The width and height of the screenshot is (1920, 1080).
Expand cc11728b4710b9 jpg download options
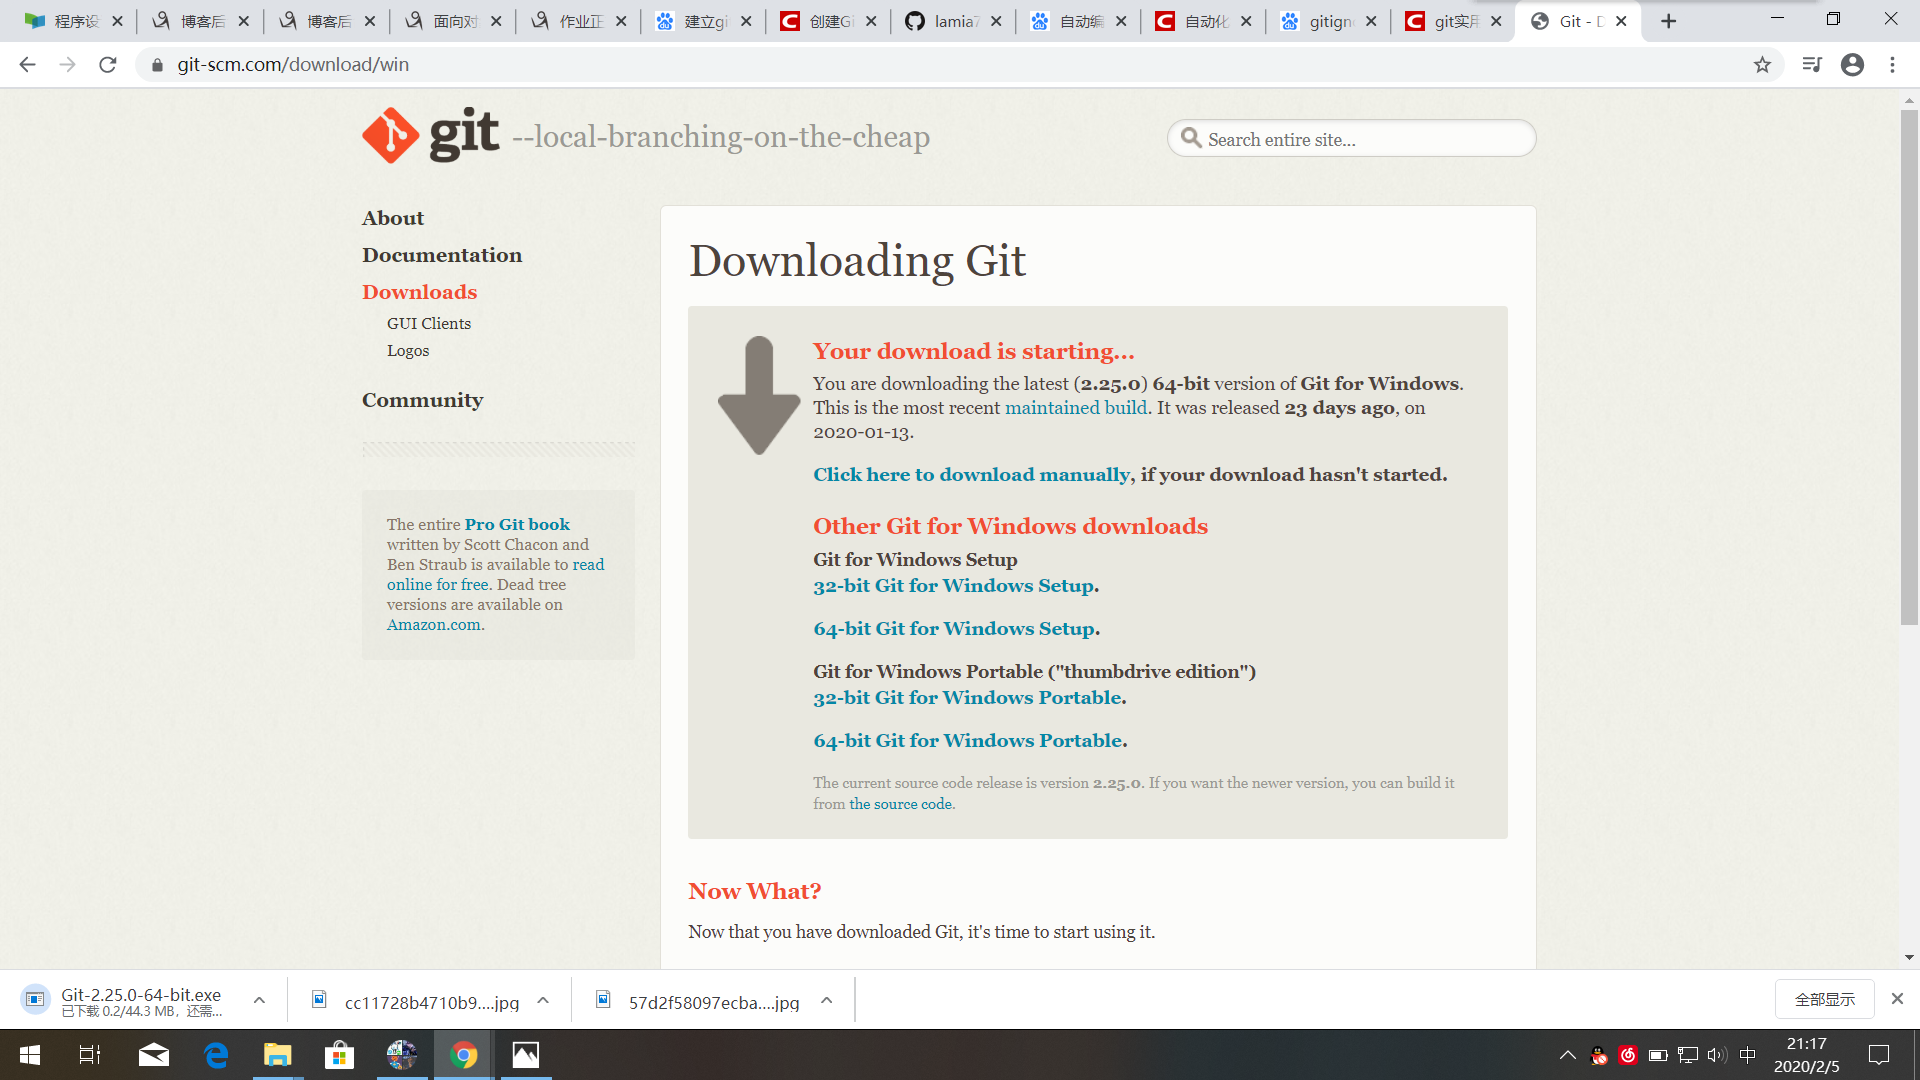pos(543,1000)
